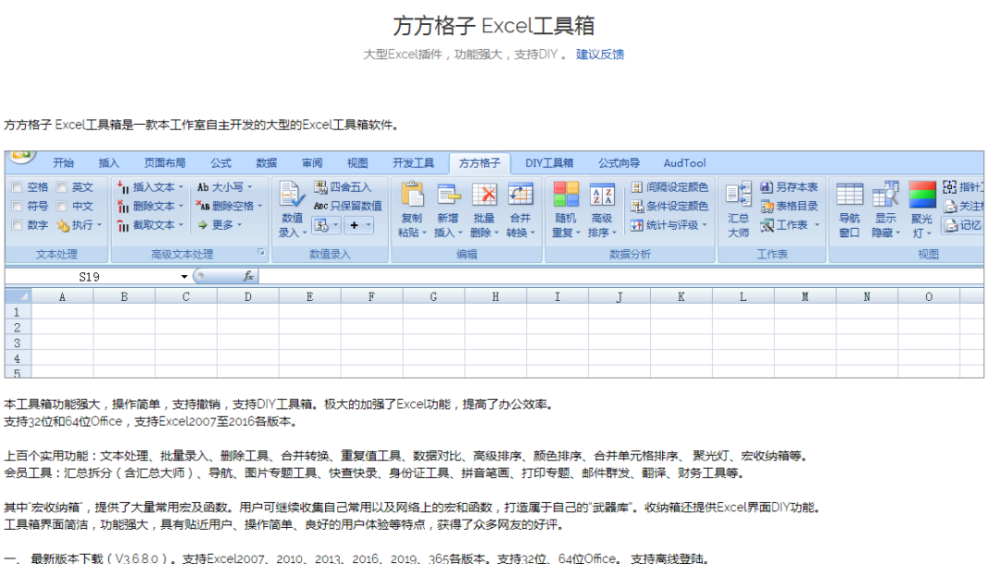
Task: Switch to the 数据 tab
Action: point(266,163)
